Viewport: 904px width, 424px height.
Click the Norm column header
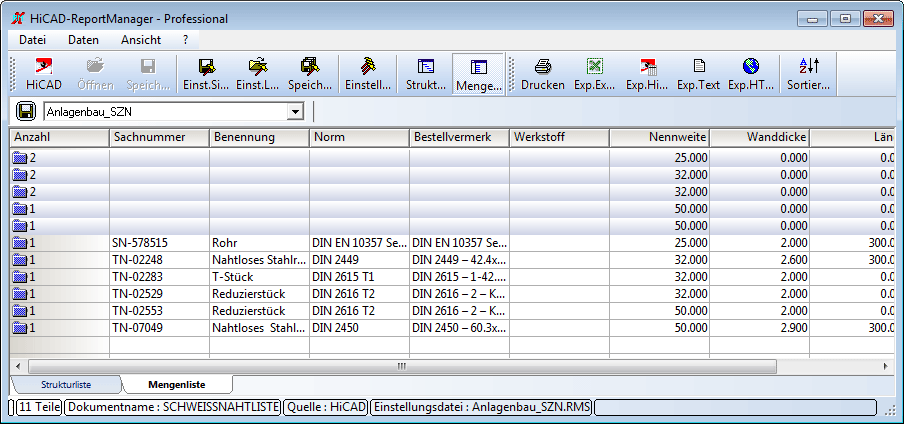coord(359,138)
